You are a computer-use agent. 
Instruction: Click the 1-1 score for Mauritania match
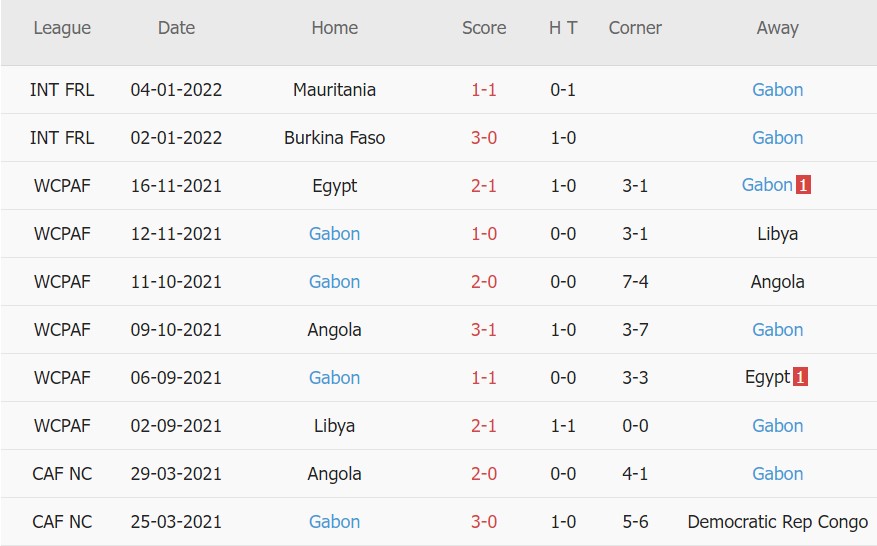pos(484,90)
